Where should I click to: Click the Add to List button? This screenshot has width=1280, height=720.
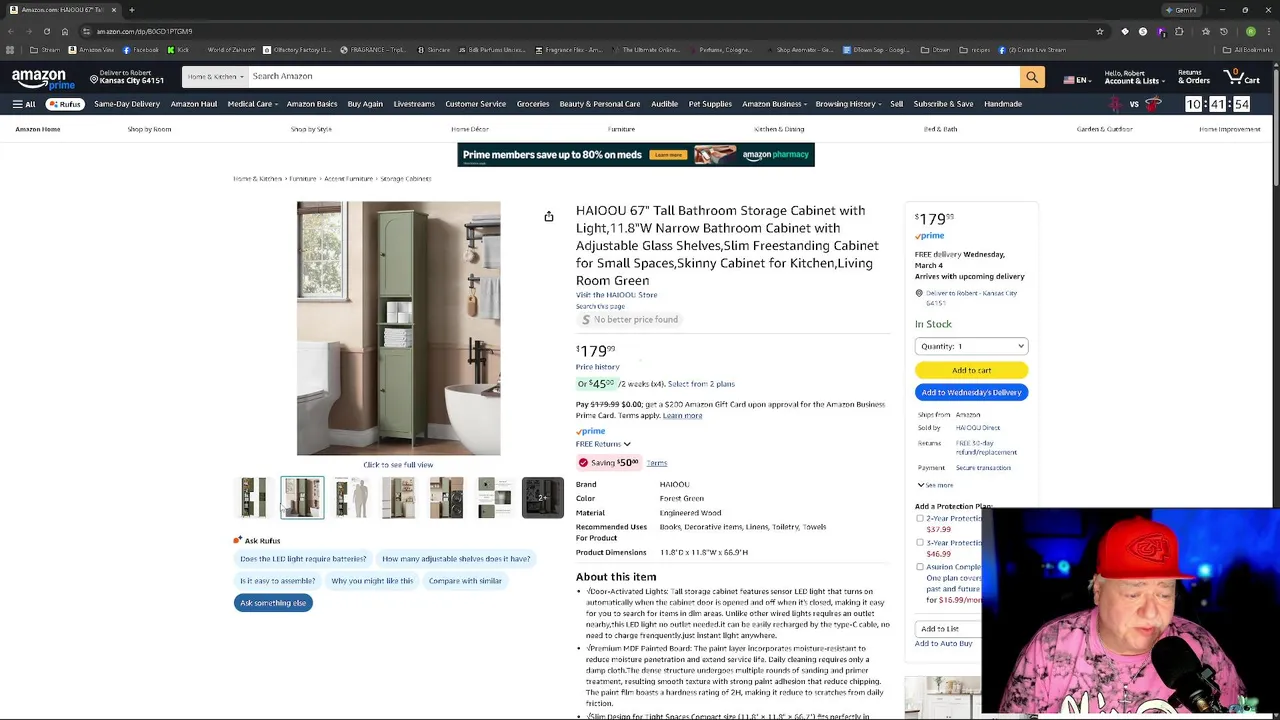tap(950, 629)
